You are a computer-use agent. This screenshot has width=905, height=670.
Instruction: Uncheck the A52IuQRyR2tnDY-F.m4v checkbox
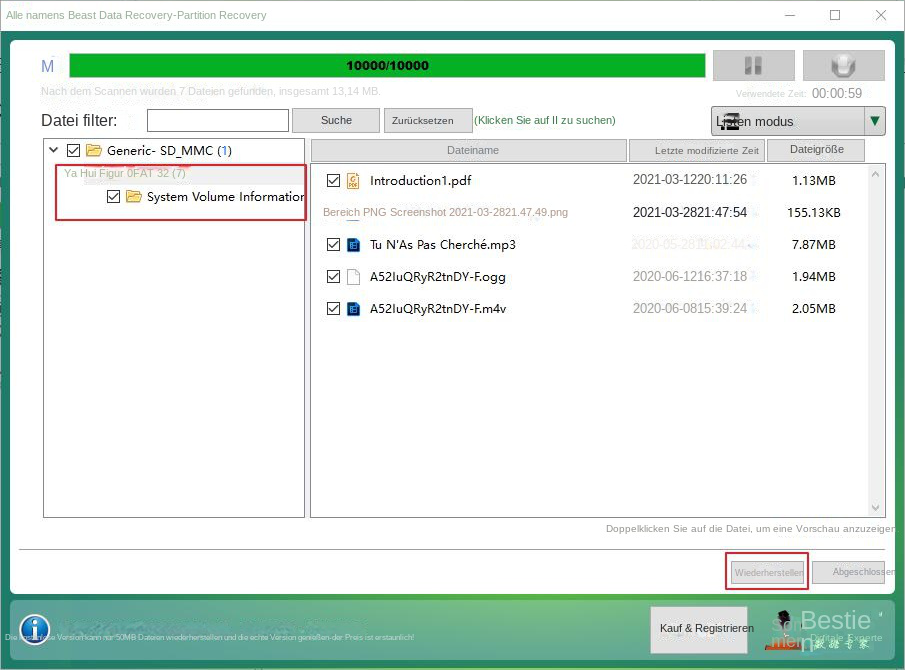[333, 309]
